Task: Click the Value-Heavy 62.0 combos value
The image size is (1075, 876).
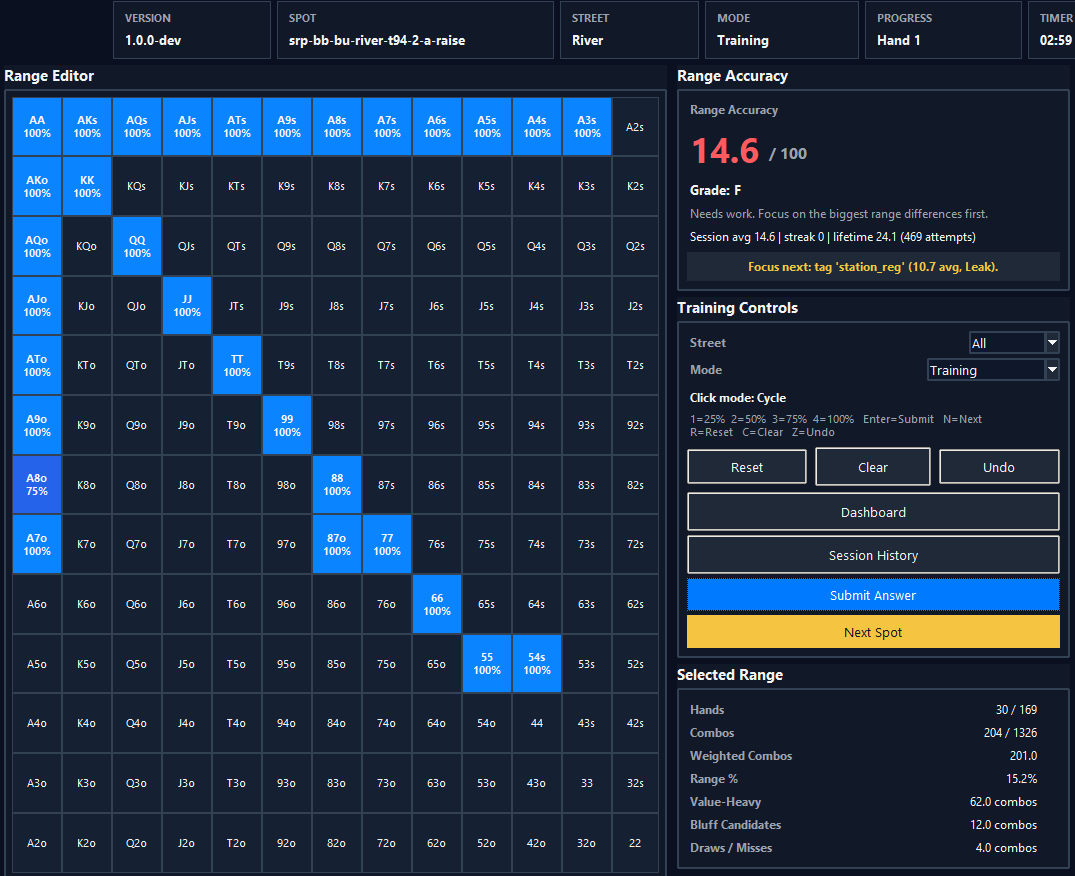Action: click(1003, 801)
